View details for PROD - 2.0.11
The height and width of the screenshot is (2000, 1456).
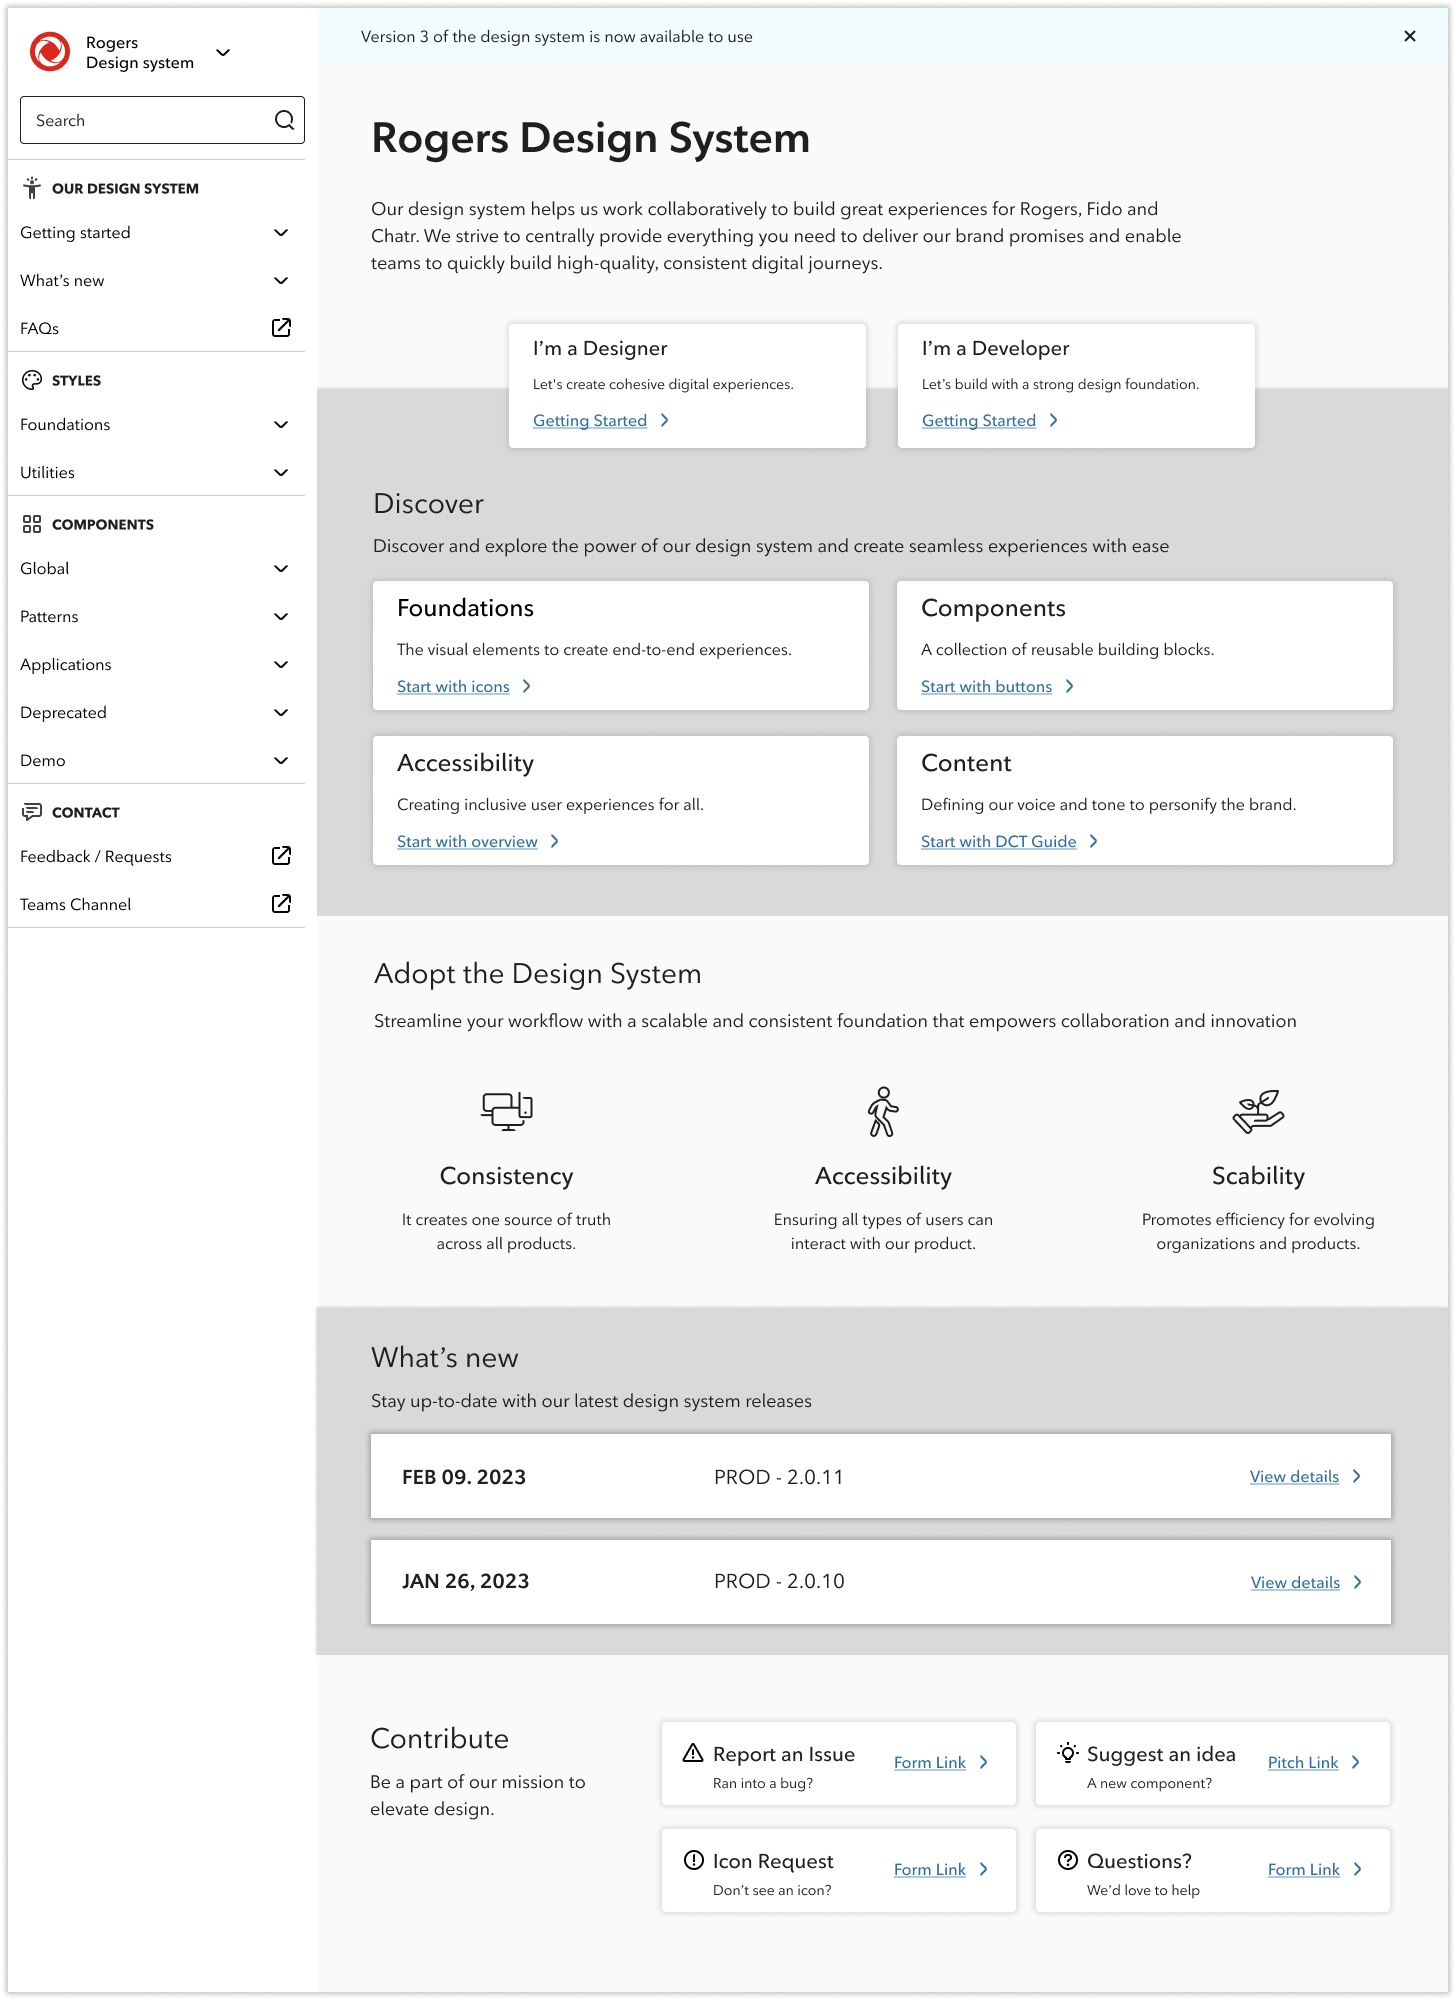click(1294, 1477)
